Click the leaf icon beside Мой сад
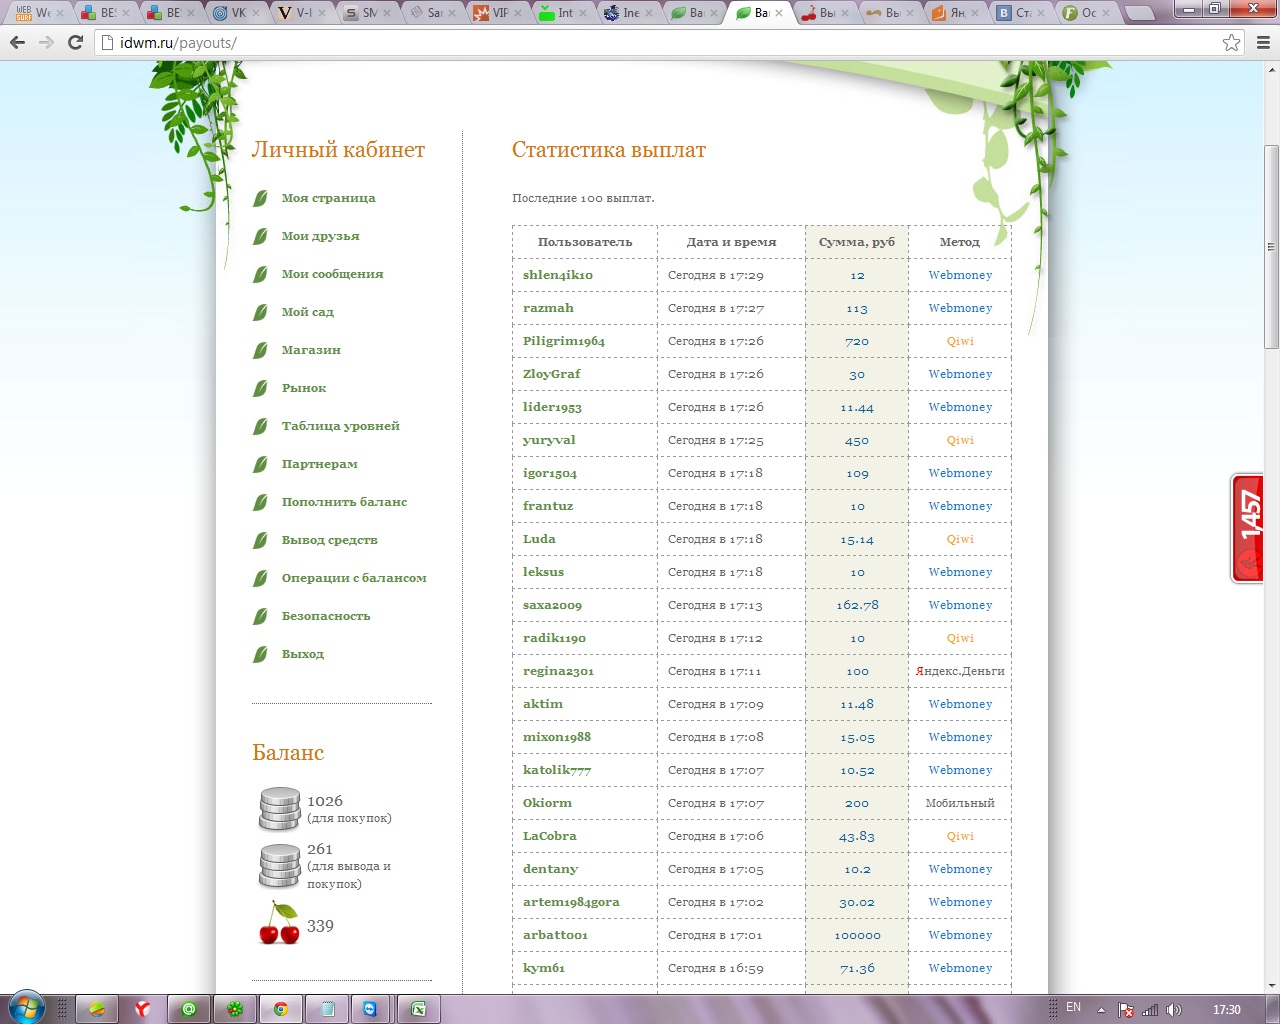 (260, 312)
